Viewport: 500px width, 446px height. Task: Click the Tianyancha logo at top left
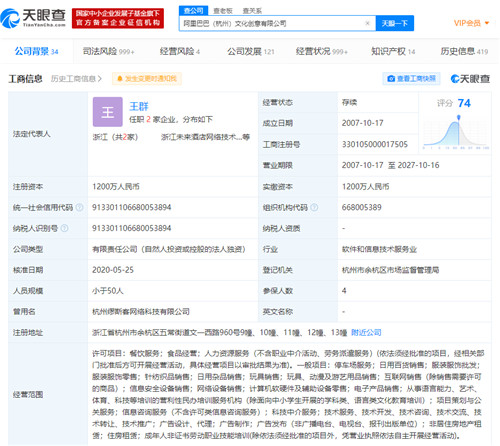tap(33, 18)
